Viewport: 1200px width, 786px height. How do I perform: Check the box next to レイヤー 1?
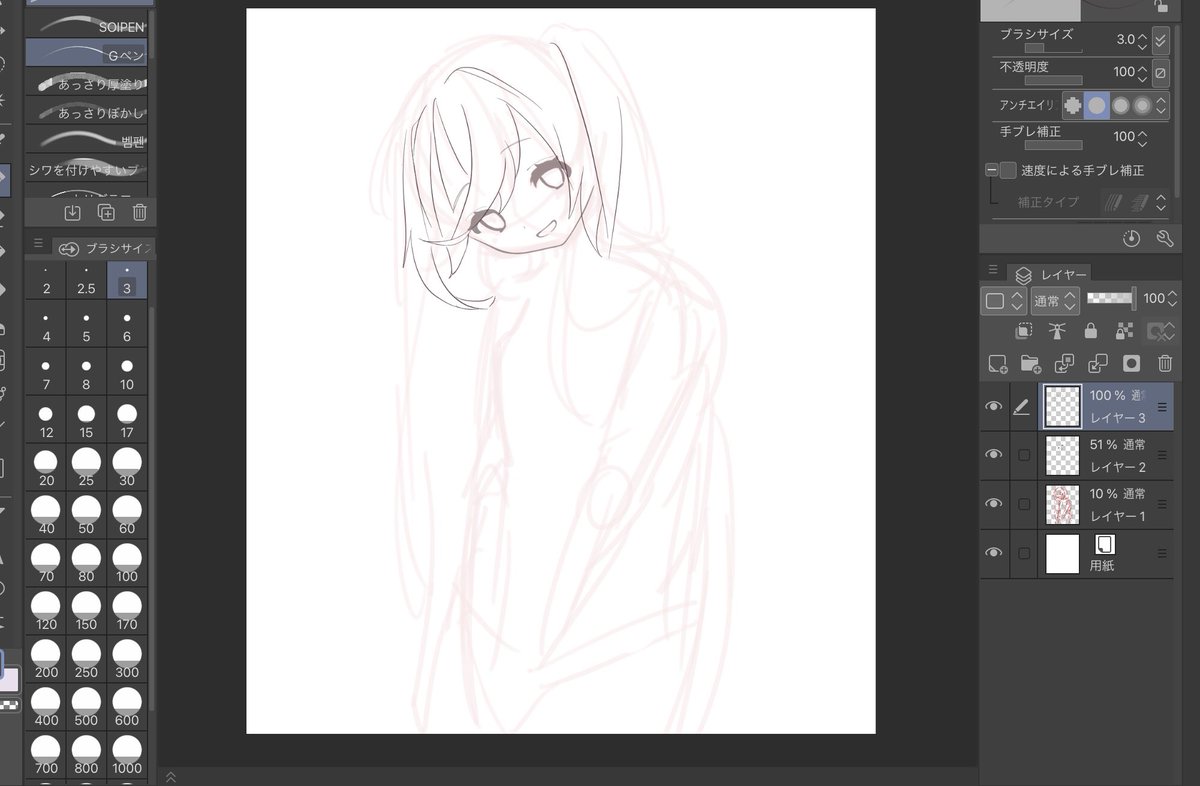(x=1023, y=504)
